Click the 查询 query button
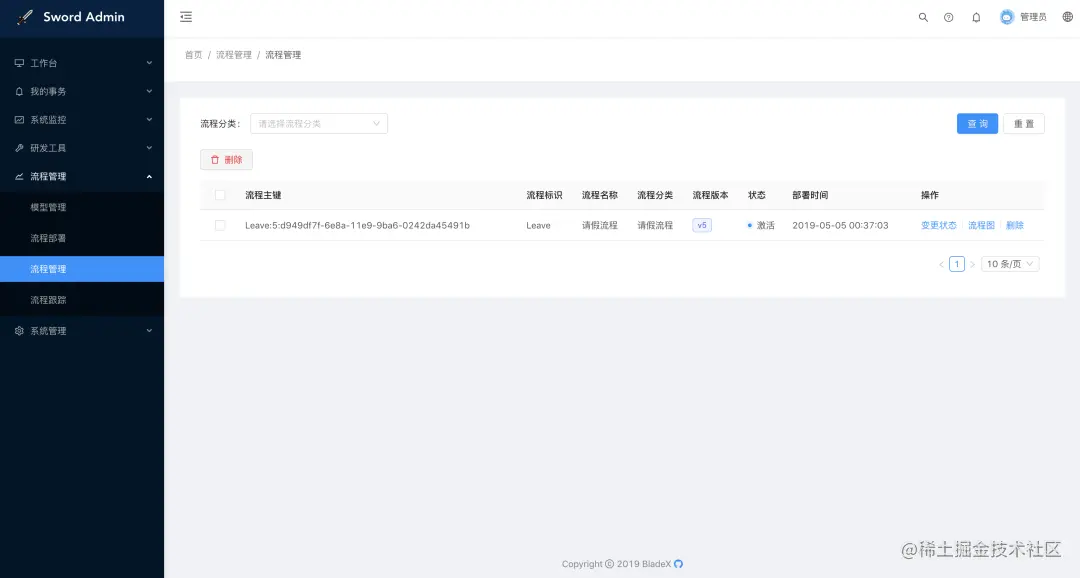 (977, 123)
